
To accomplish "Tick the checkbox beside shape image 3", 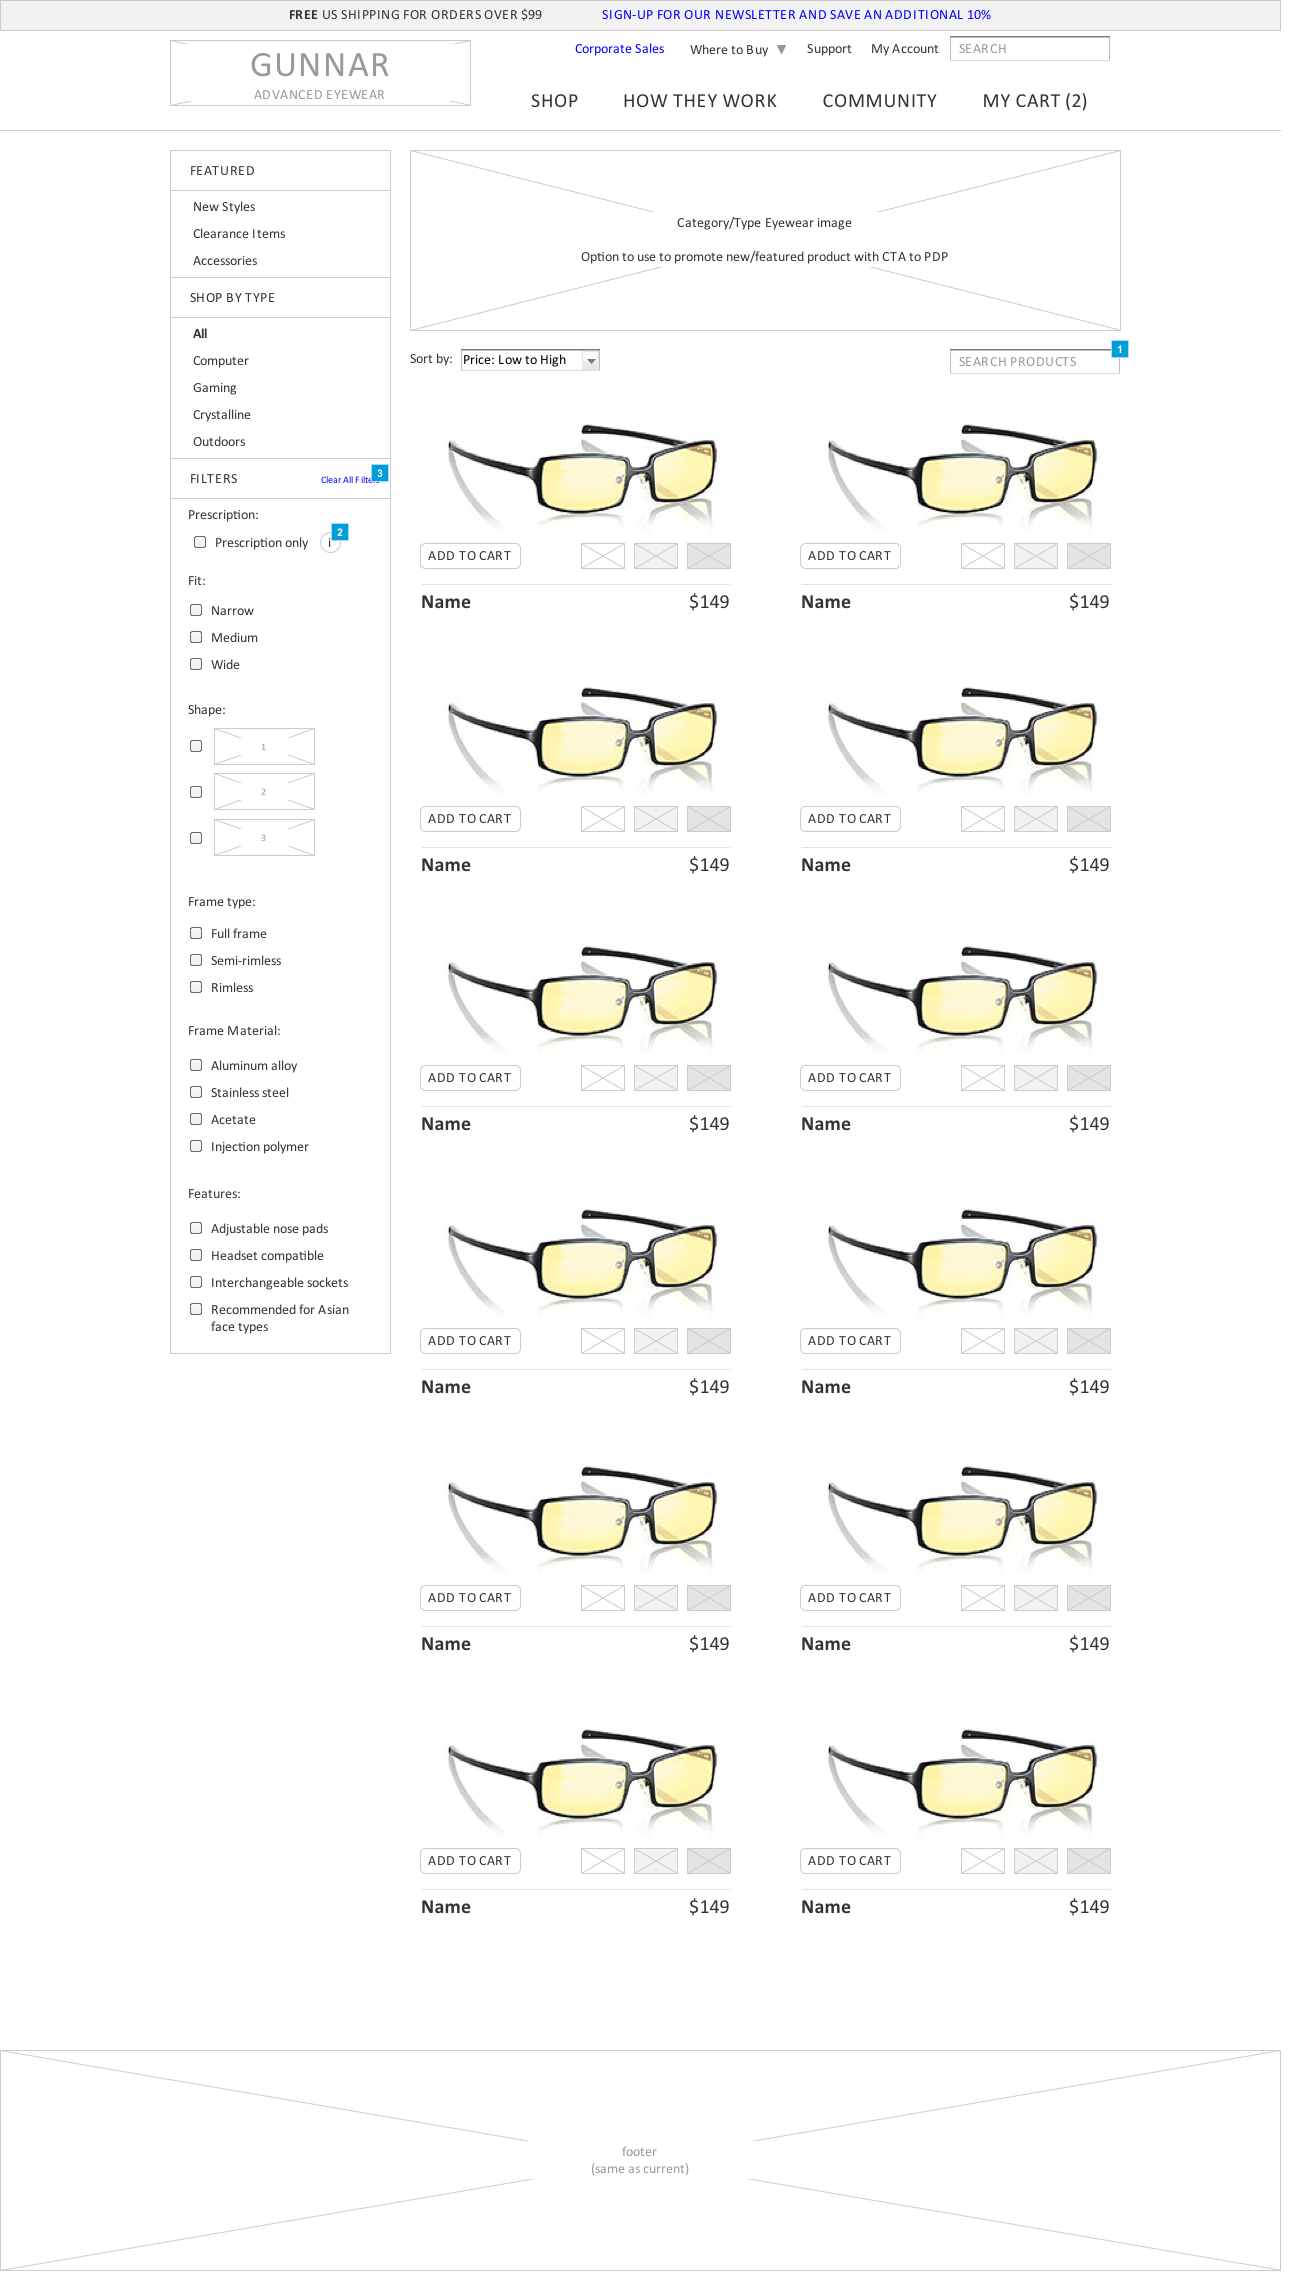I will tap(196, 838).
